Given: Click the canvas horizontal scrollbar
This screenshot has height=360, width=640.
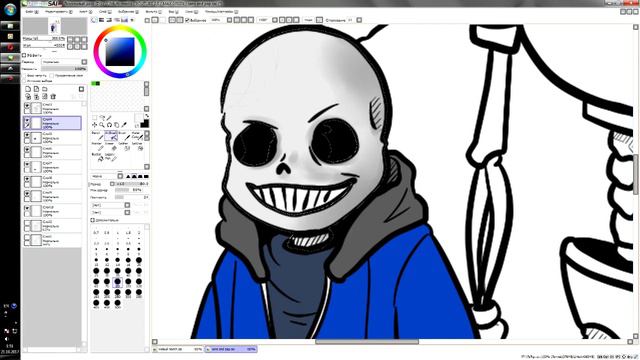Looking at the screenshot, I should pos(367,342).
